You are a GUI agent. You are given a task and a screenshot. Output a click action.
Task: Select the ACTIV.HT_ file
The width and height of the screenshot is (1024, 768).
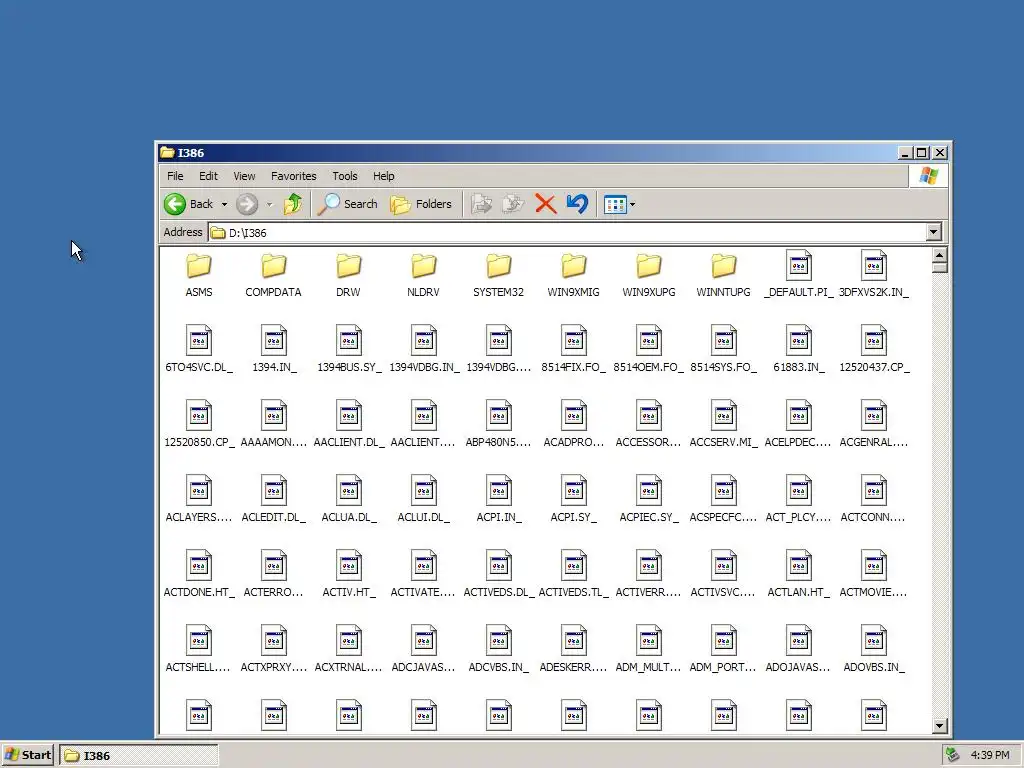pos(348,575)
